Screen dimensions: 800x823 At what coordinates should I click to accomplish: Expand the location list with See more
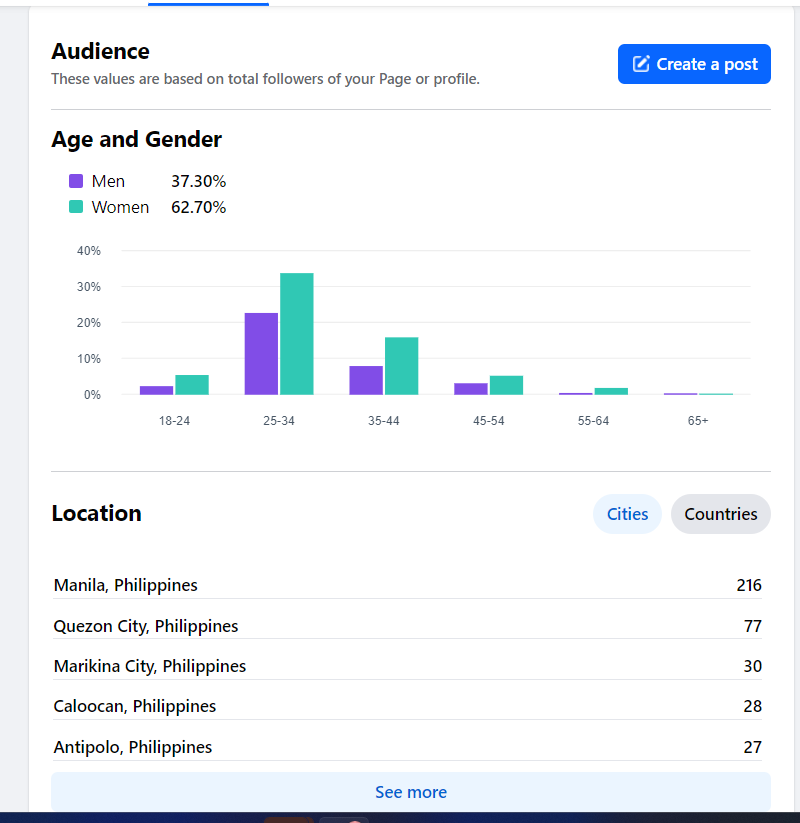(x=410, y=792)
